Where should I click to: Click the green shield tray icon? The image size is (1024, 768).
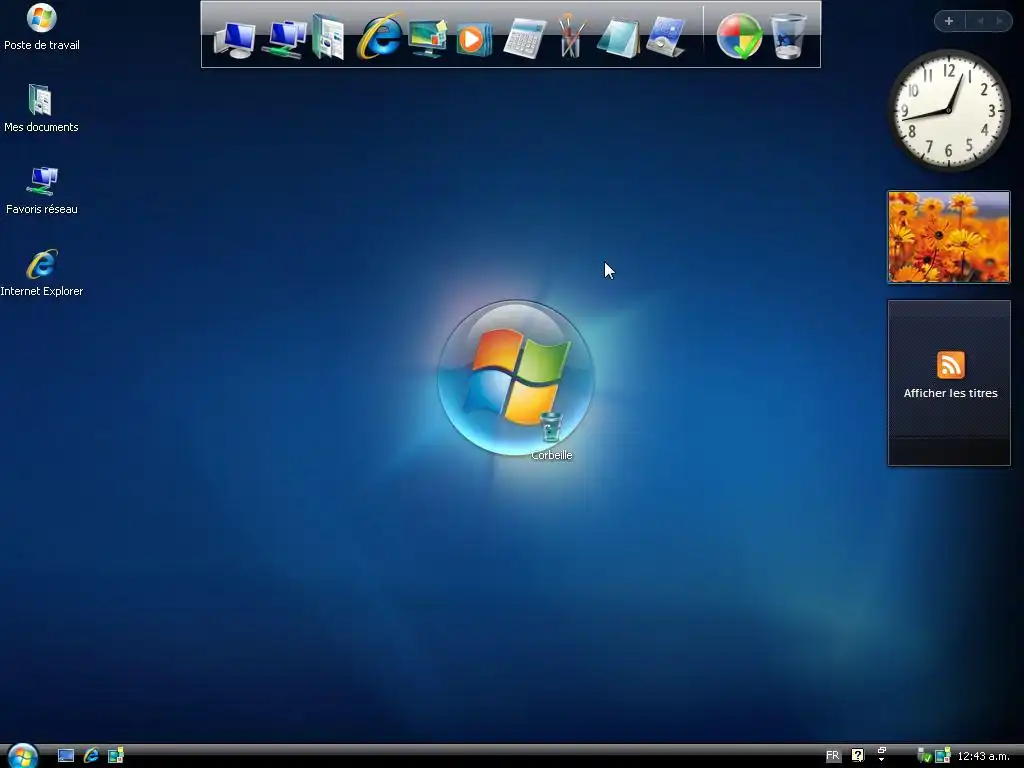tap(924, 756)
